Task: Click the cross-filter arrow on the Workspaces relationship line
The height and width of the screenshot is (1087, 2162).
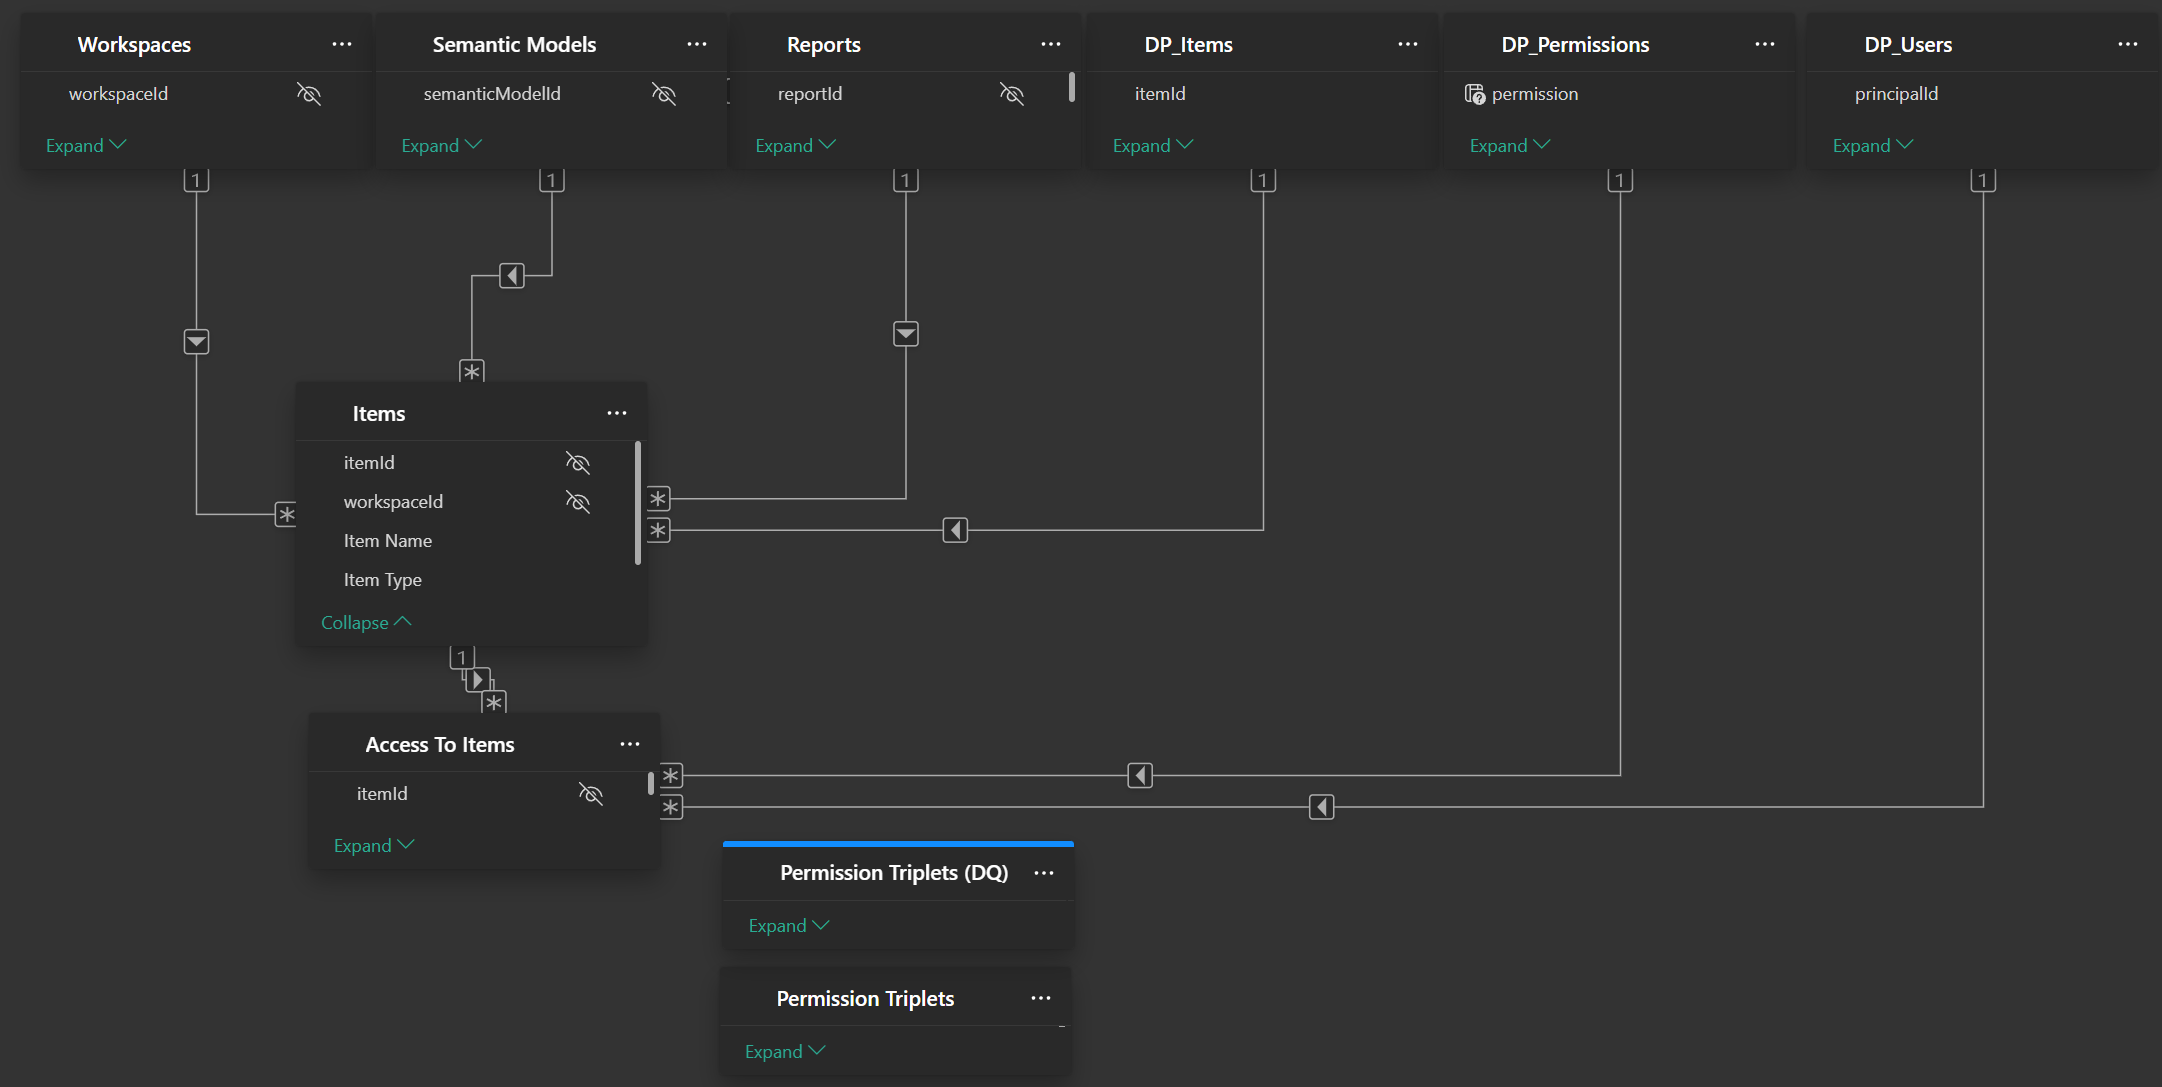Action: [197, 341]
